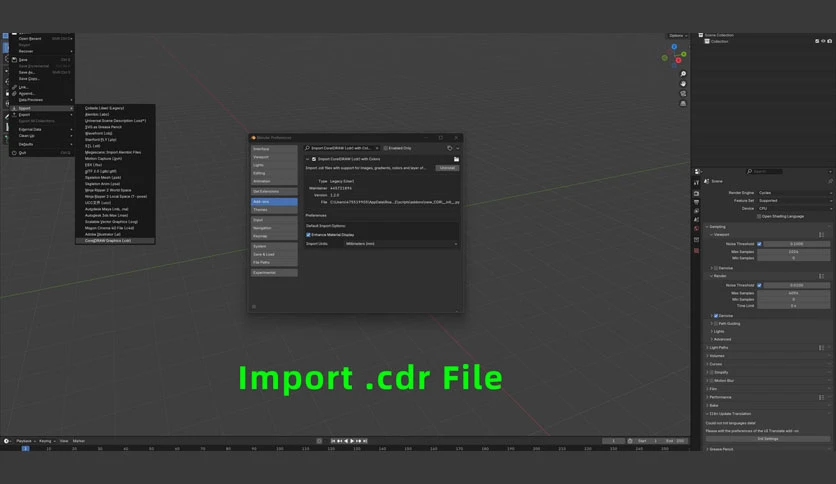Click the refresh icon in Preferences header
The width and height of the screenshot is (836, 484).
click(449, 148)
